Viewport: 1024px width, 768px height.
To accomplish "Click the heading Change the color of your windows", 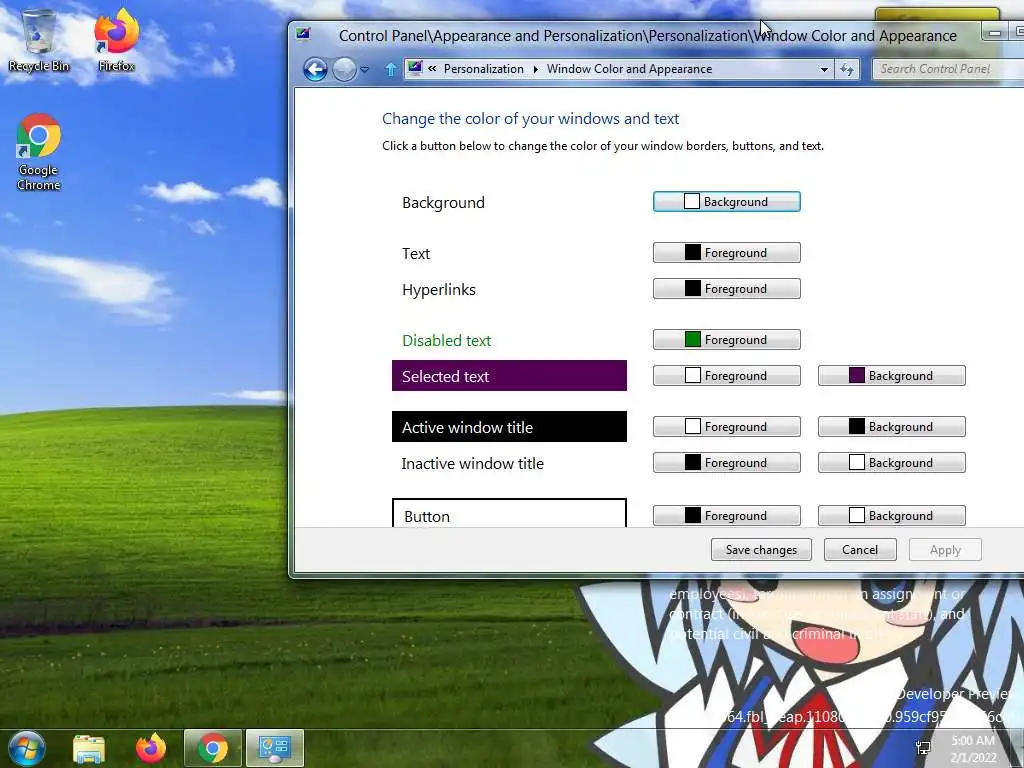I will coord(530,118).
